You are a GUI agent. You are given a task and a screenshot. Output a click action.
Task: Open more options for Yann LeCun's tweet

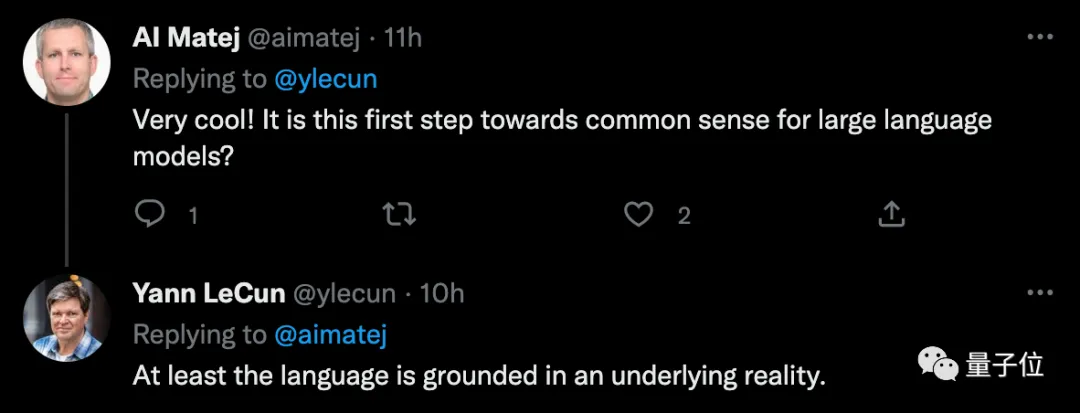1040,292
